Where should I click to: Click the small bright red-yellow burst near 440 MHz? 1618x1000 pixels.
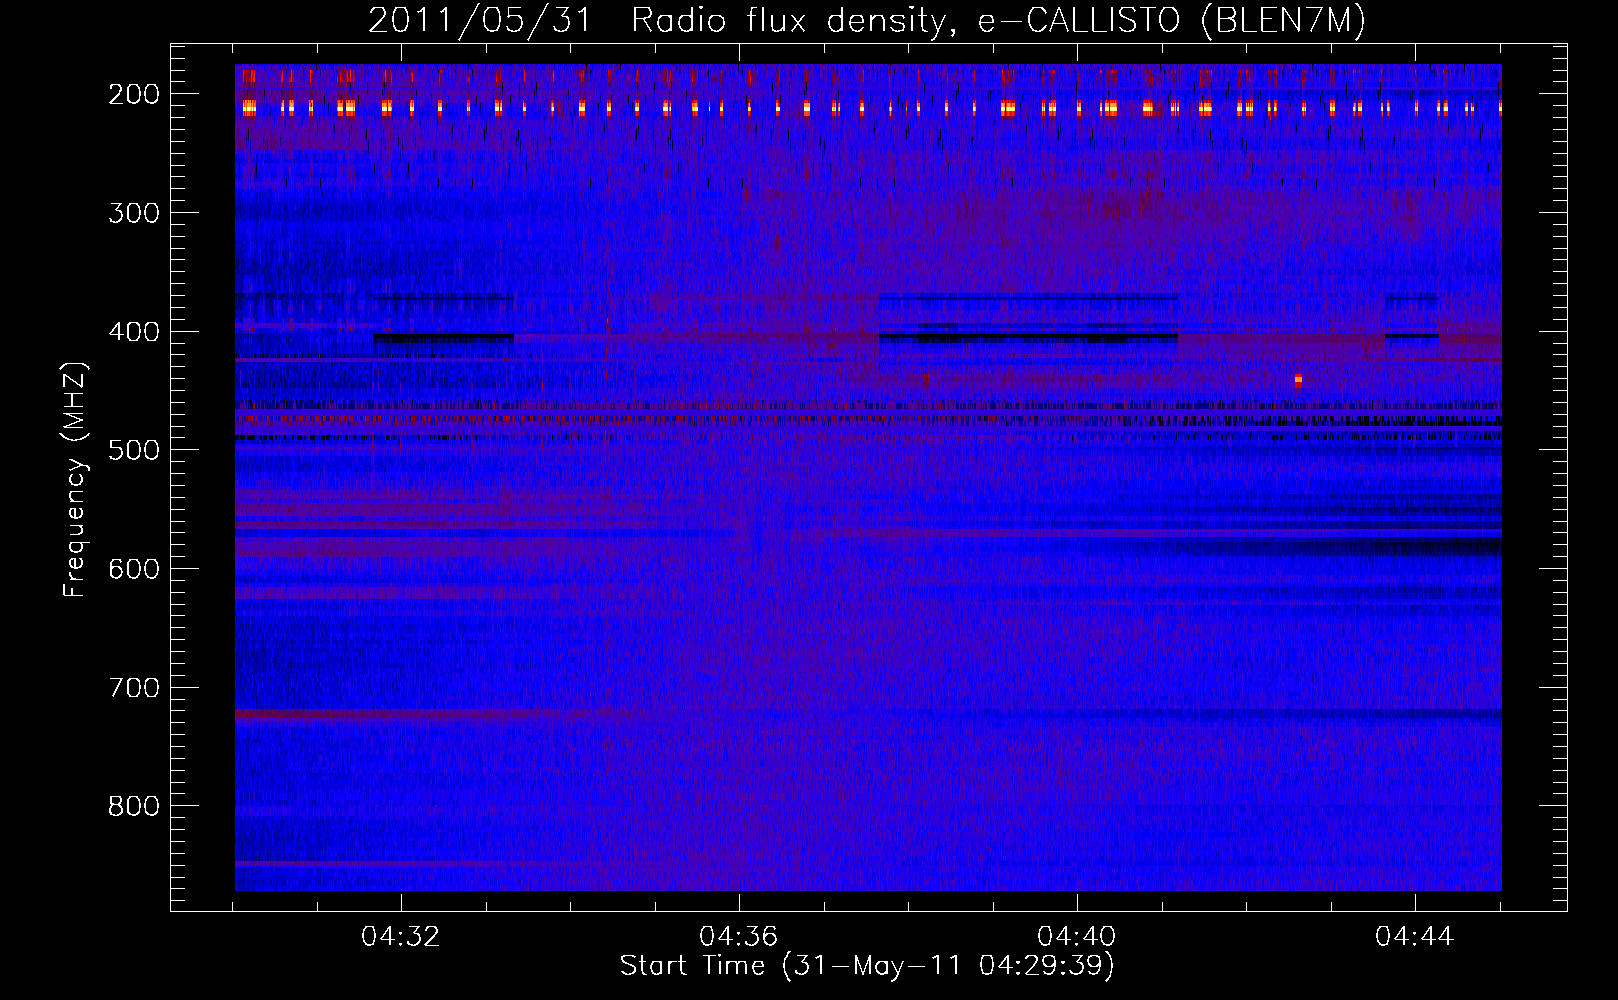pyautogui.click(x=1298, y=380)
